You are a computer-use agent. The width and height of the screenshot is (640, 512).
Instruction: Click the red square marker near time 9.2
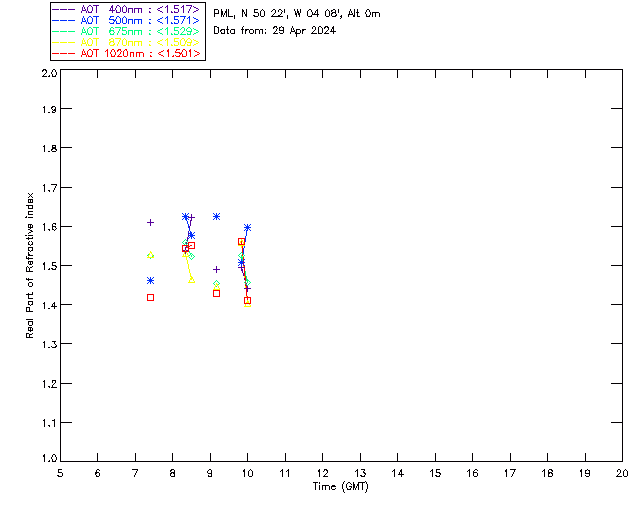(x=216, y=294)
